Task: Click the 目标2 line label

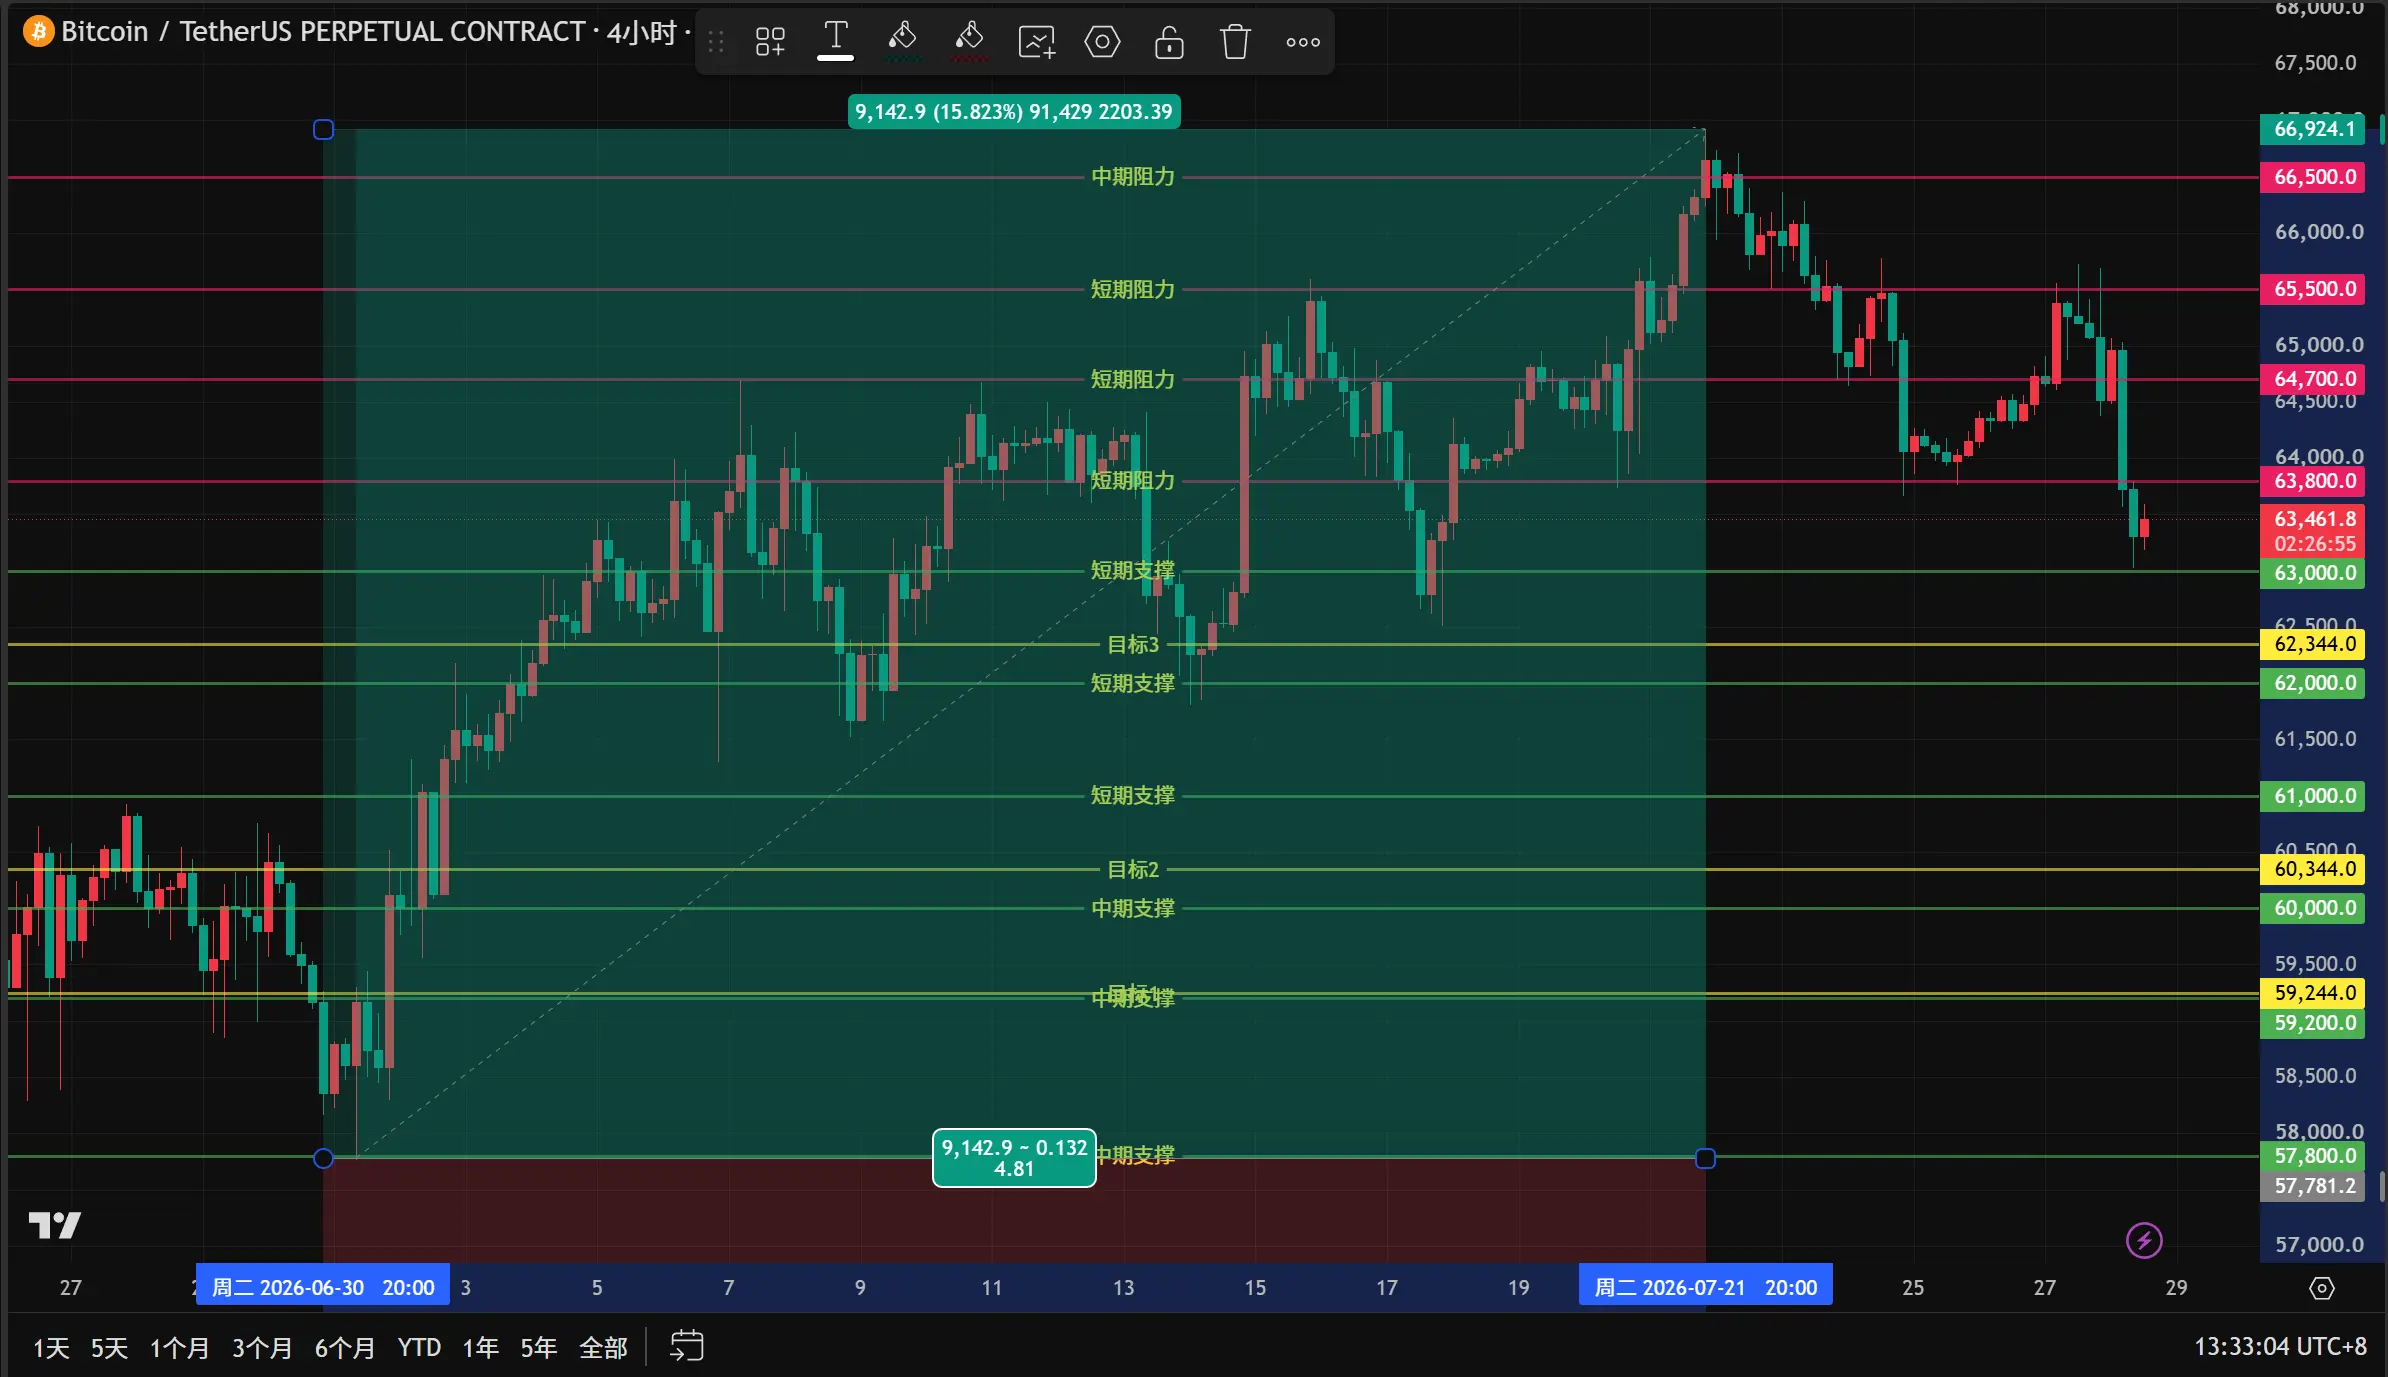Action: 1133,870
